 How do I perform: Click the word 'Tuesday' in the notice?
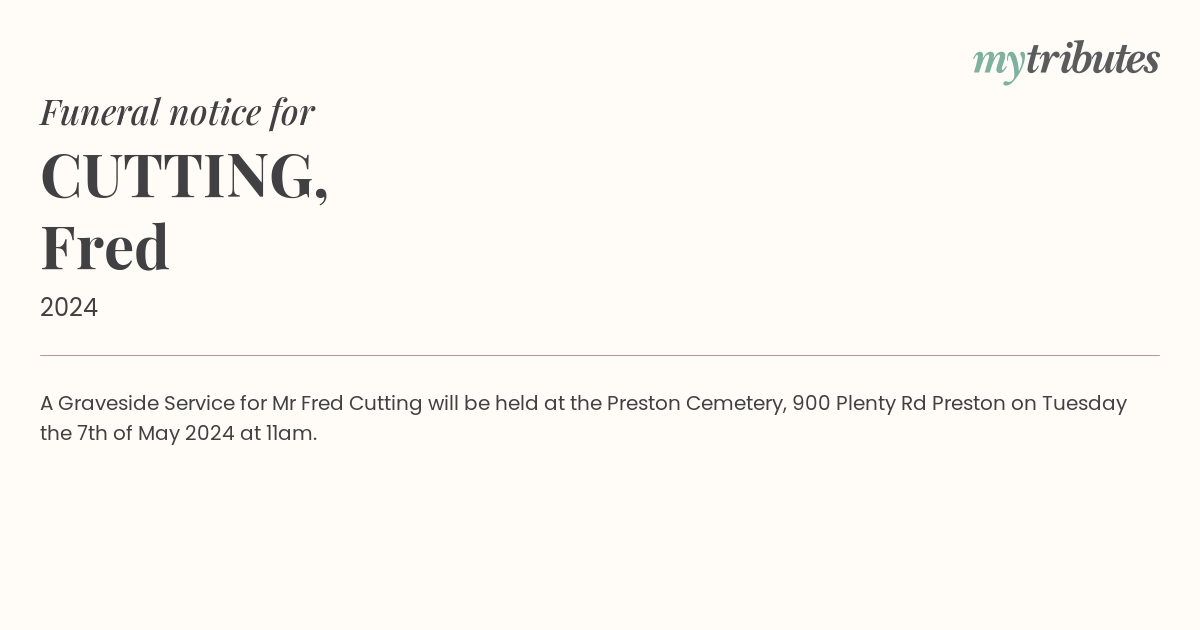coord(1084,404)
